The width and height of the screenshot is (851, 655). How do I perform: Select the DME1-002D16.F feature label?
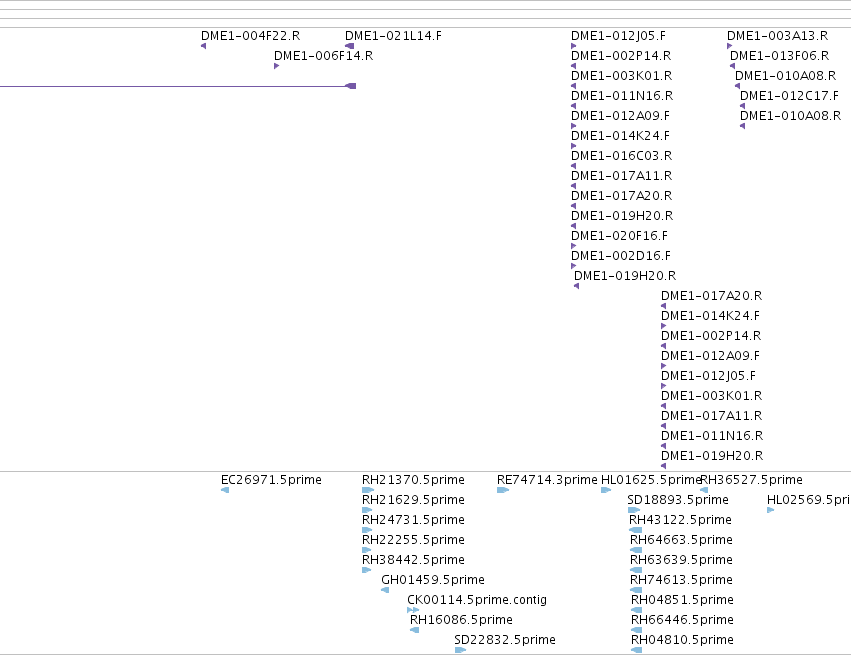(621, 256)
